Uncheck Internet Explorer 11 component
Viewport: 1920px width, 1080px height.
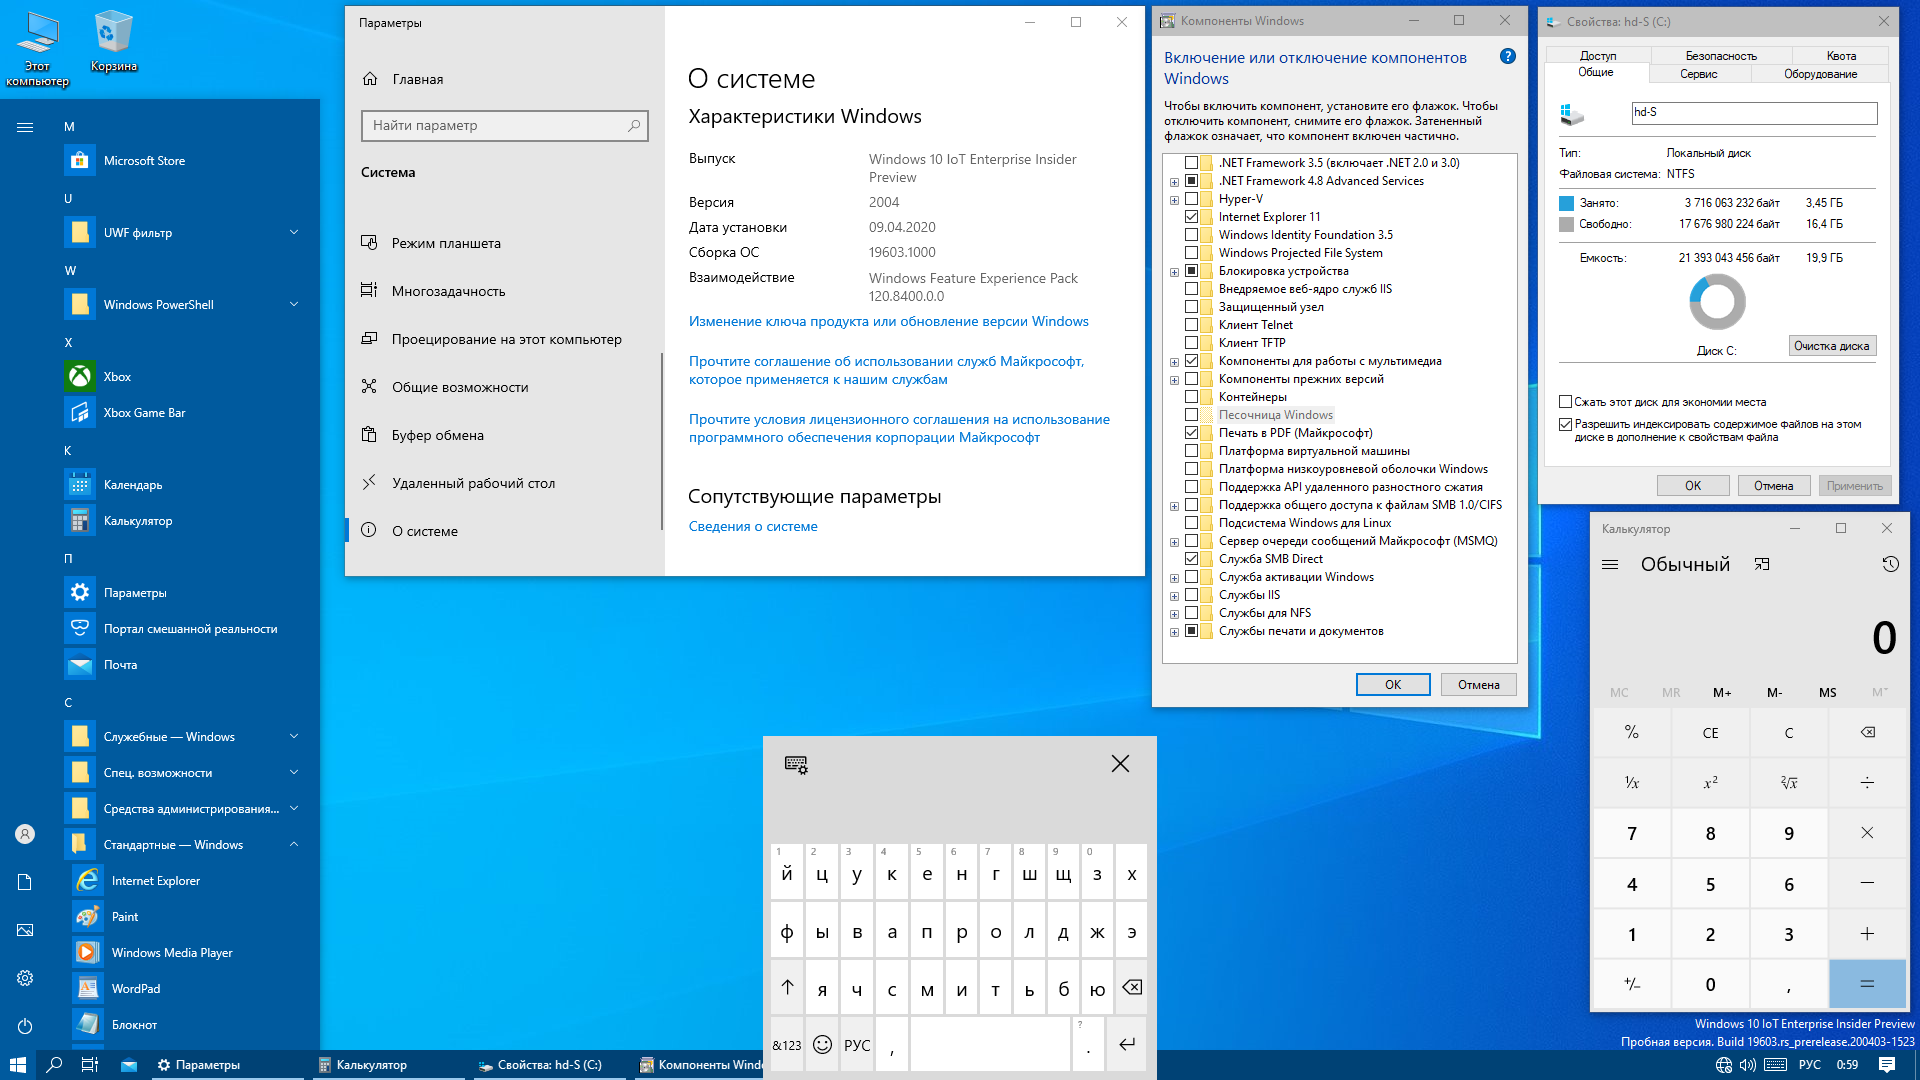pos(1191,217)
